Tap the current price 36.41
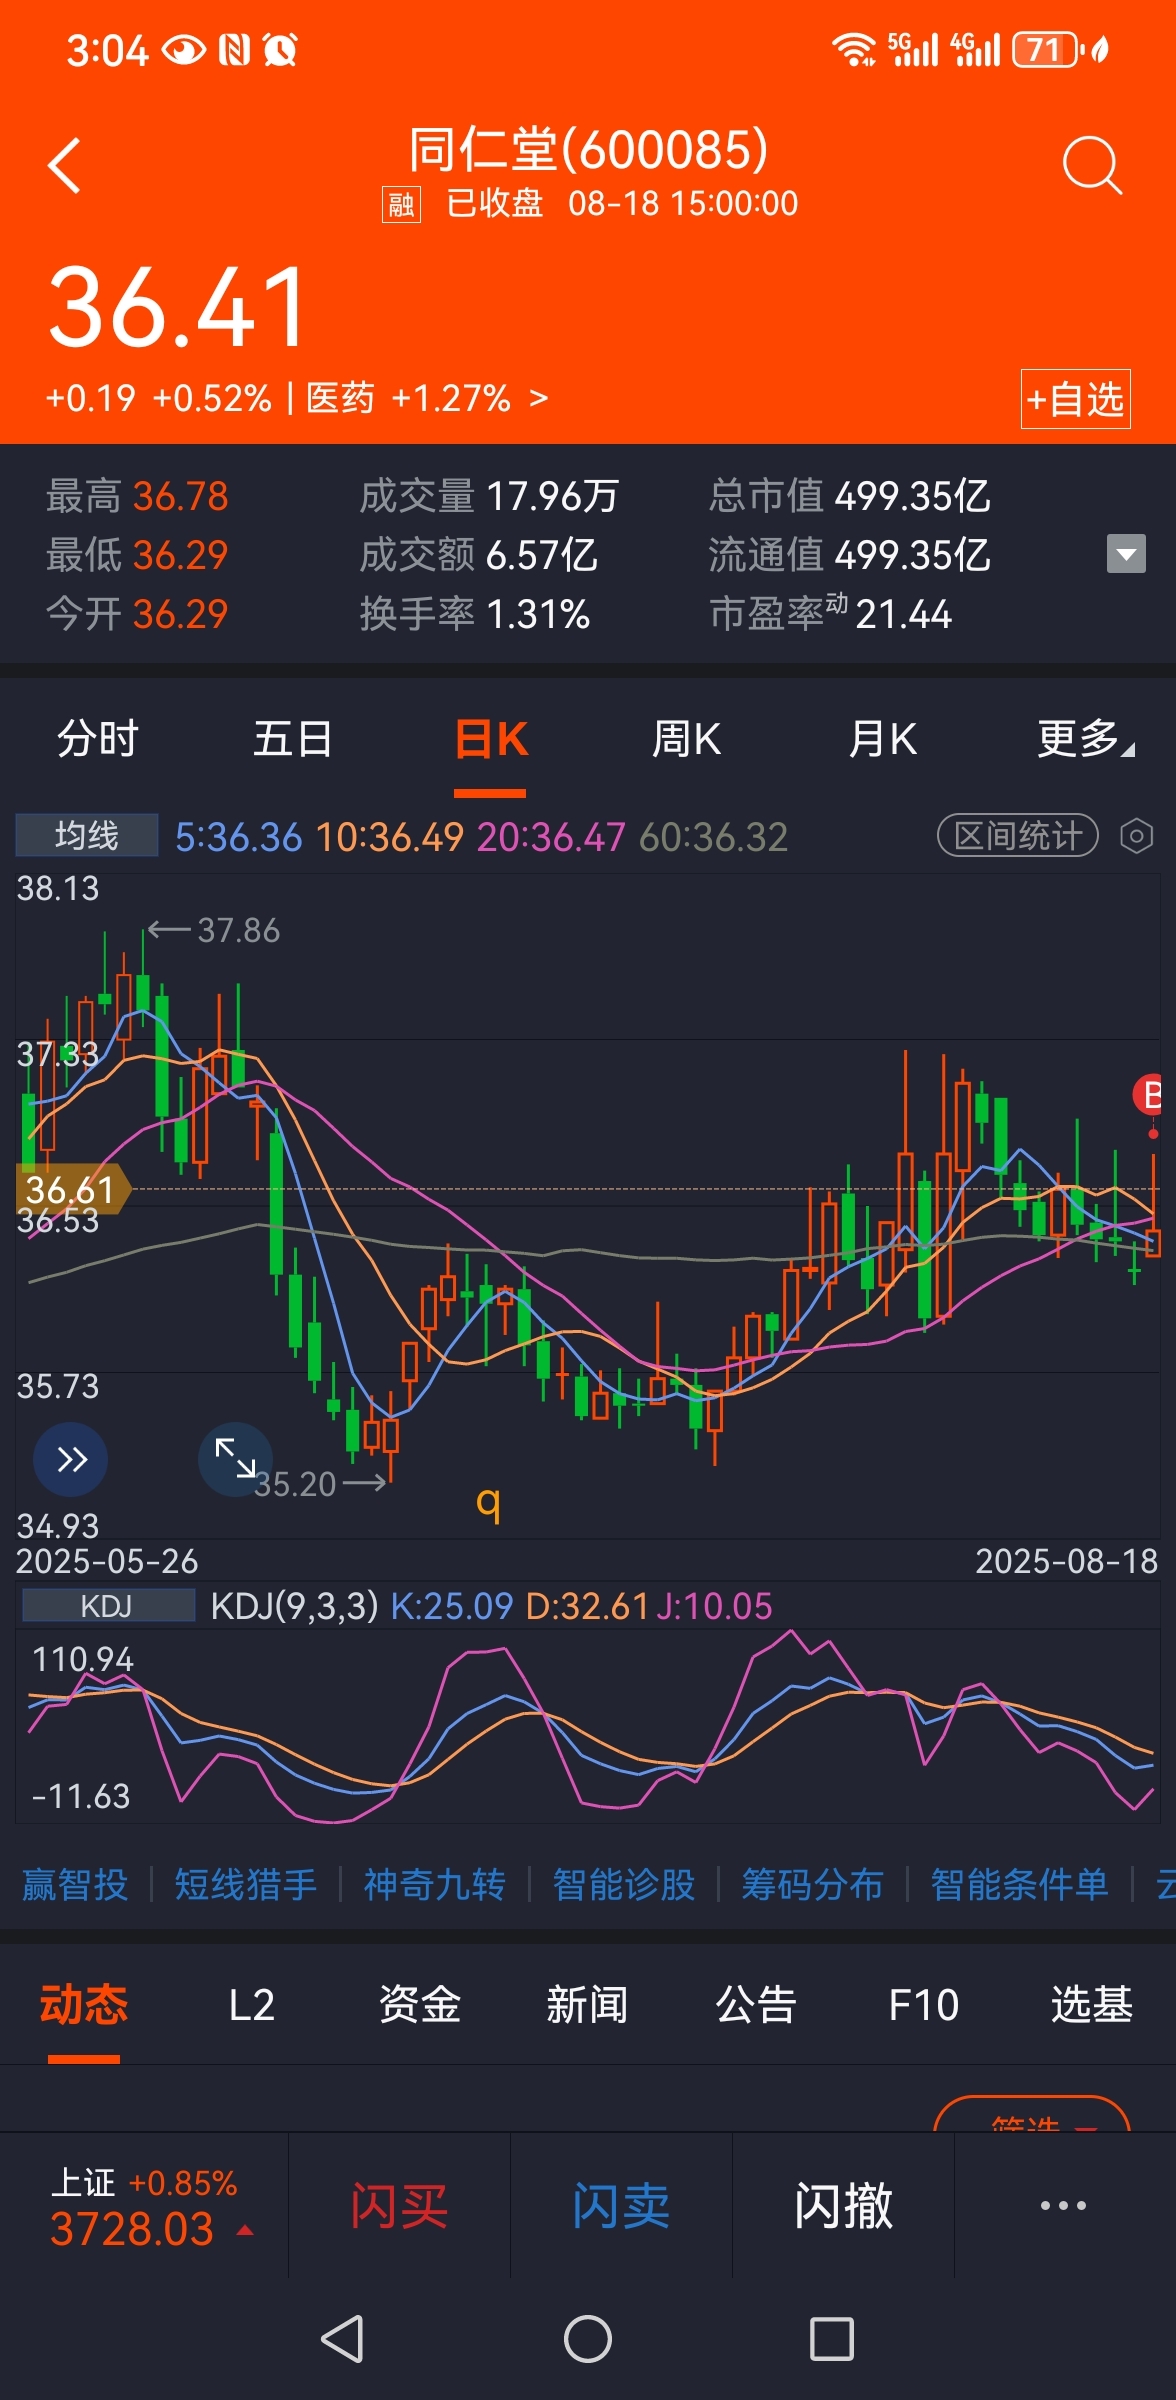Screen dimensions: 1176x2400 coord(178,307)
